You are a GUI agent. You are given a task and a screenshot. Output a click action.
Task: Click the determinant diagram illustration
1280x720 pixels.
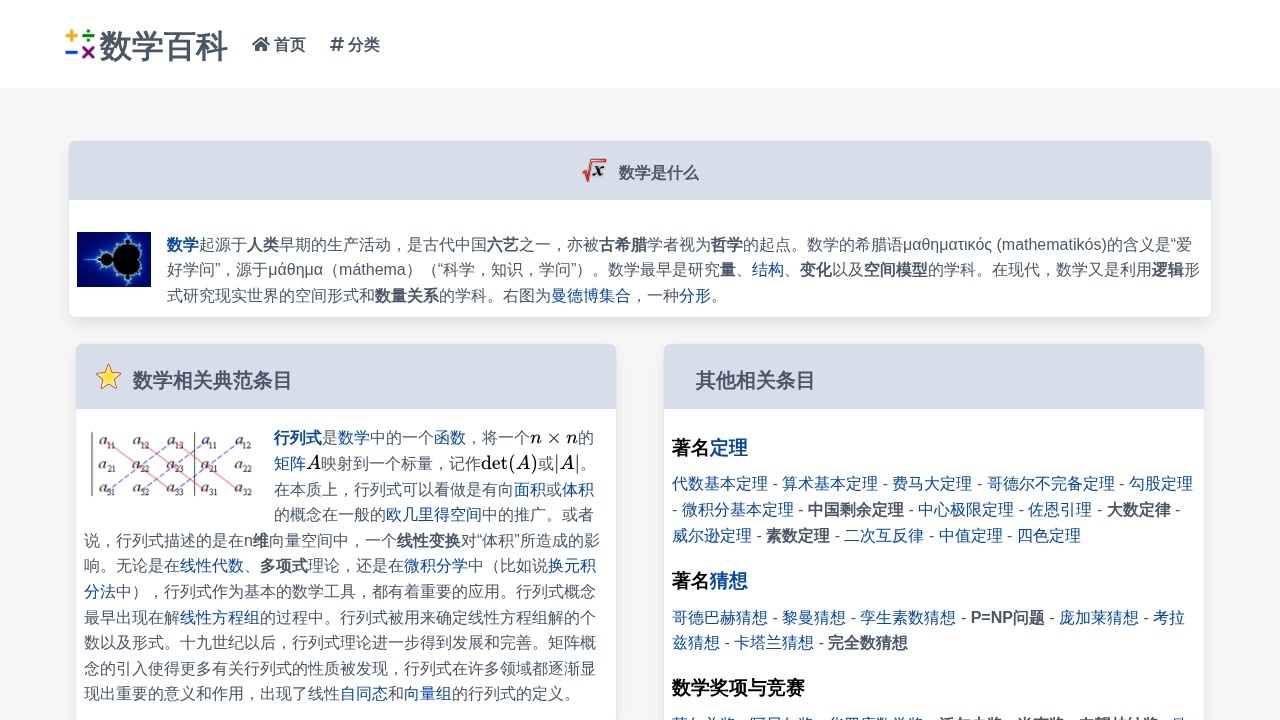(170, 463)
